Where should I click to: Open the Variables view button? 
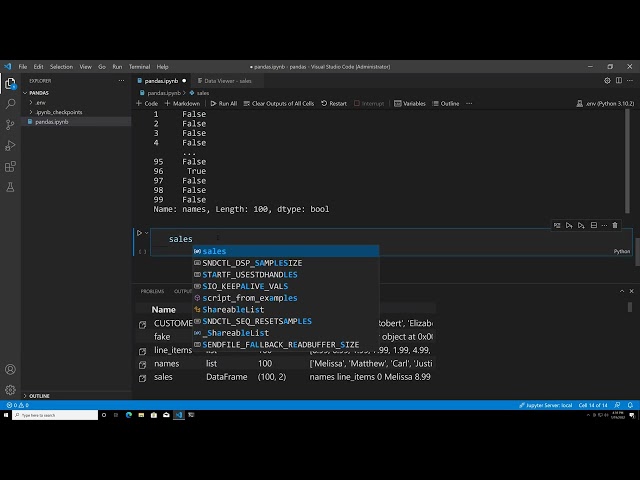(410, 104)
